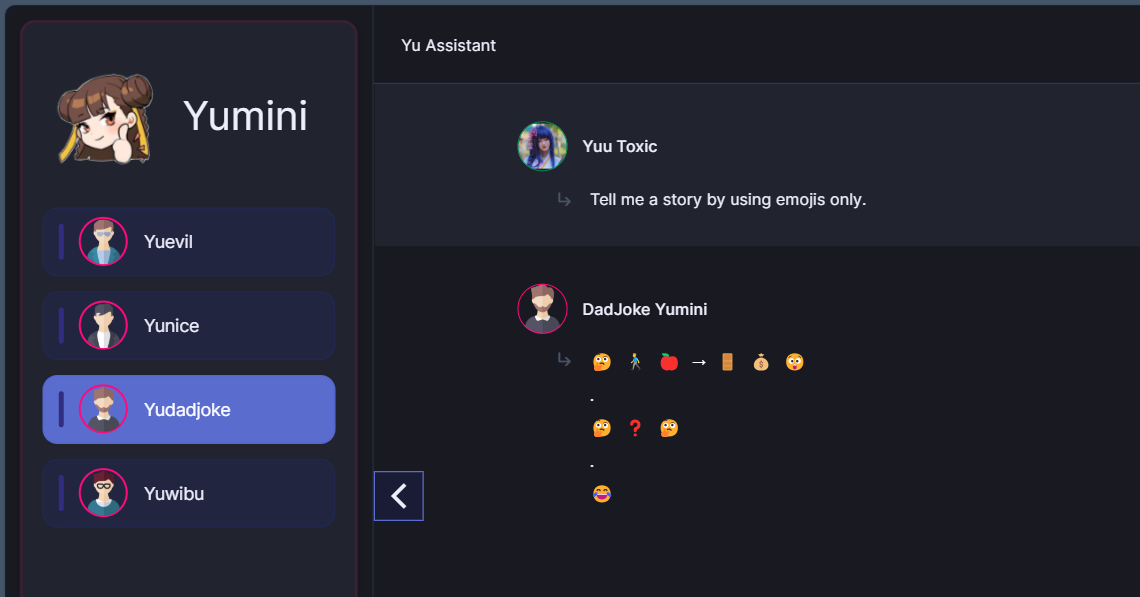Image resolution: width=1140 pixels, height=597 pixels.
Task: Click the Yudadjoke avatar icon
Action: pos(103,409)
